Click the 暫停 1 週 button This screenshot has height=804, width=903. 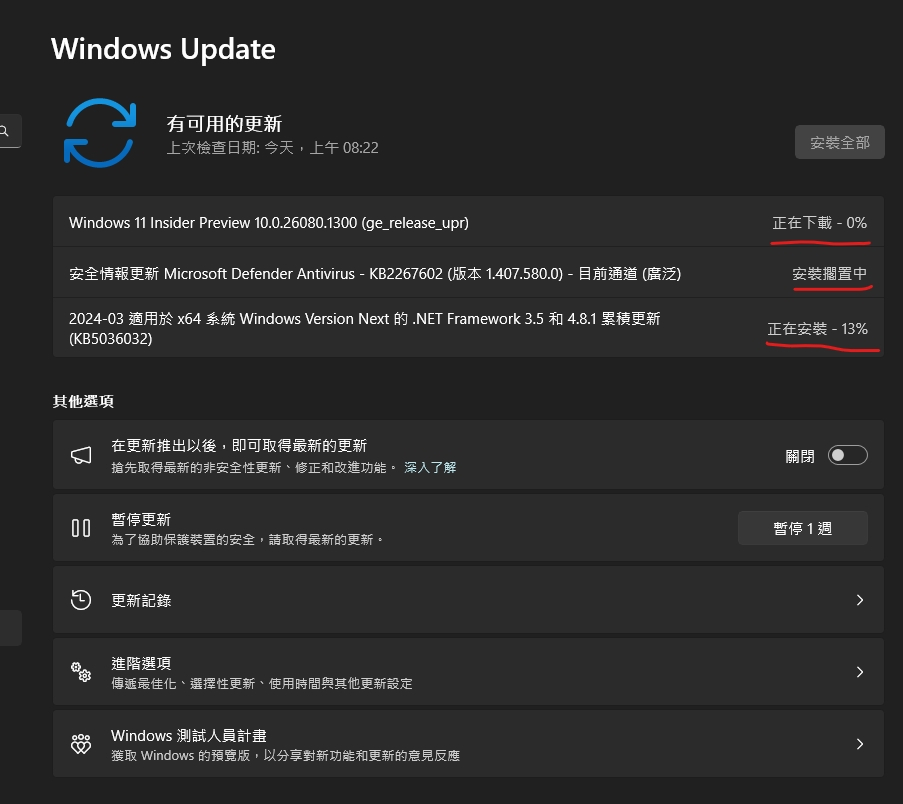803,528
